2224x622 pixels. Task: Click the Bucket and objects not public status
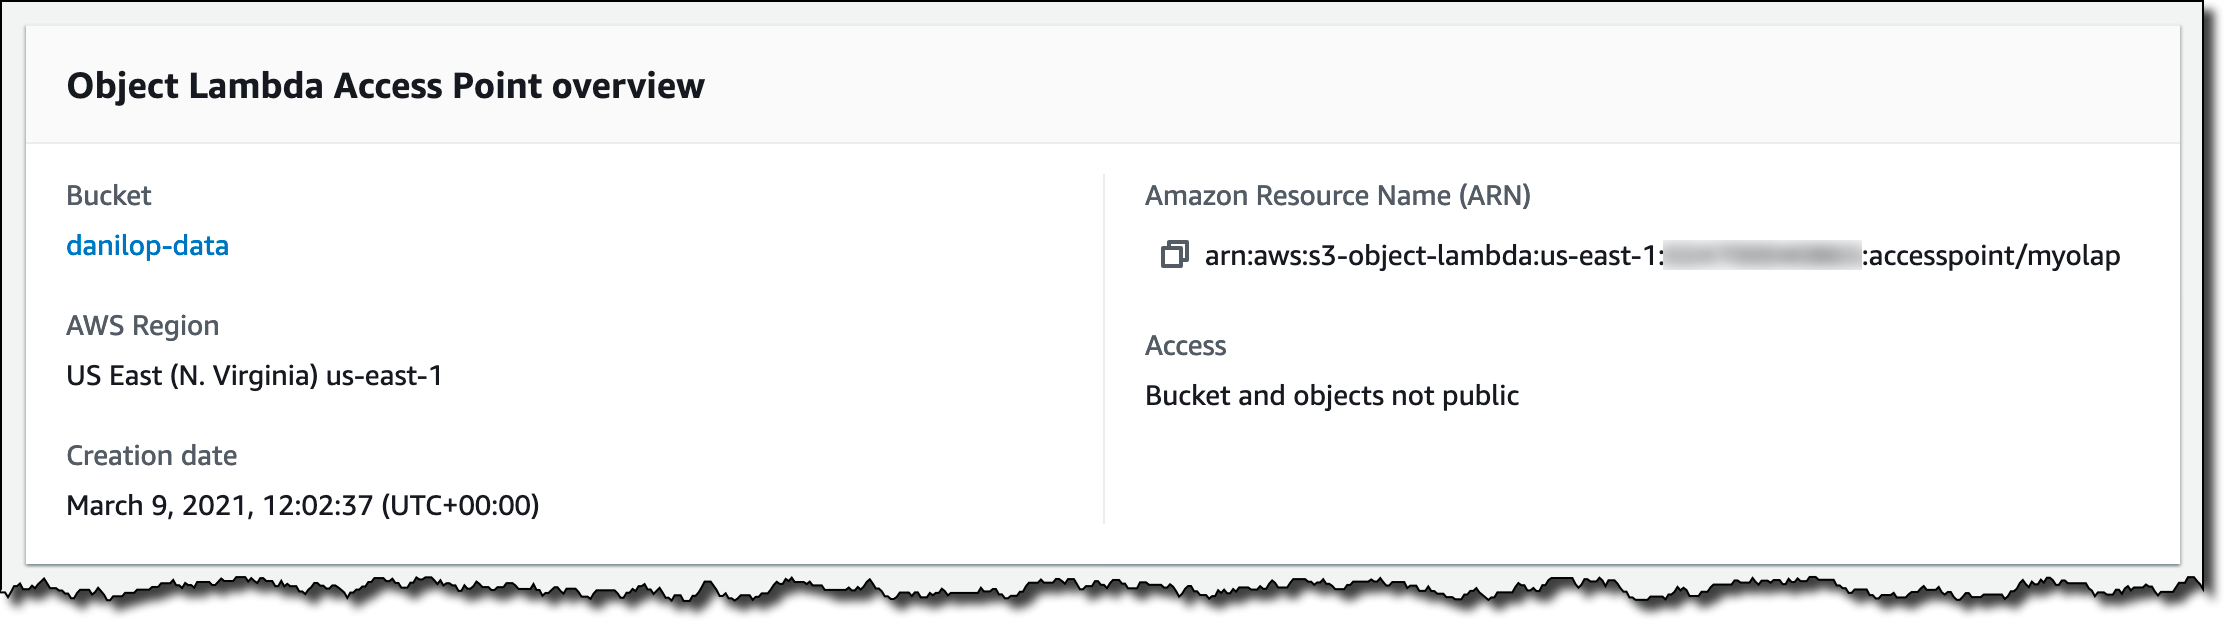[1331, 396]
